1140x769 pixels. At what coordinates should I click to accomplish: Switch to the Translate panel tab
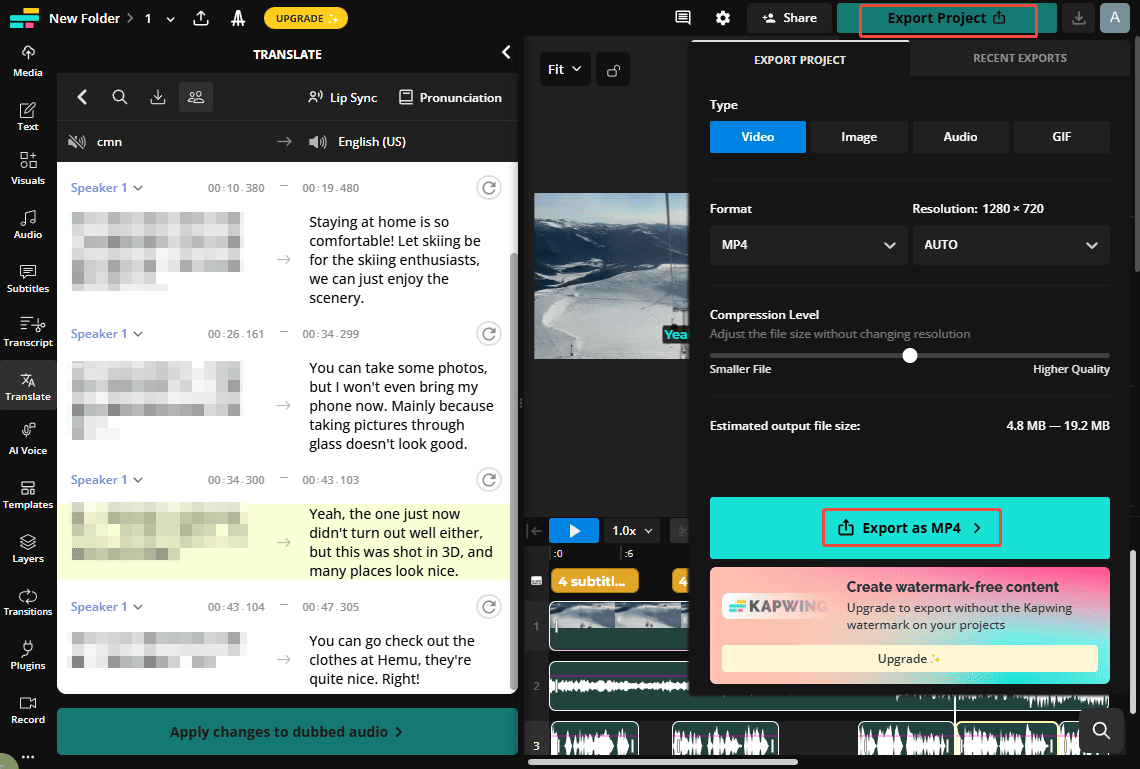click(x=28, y=385)
